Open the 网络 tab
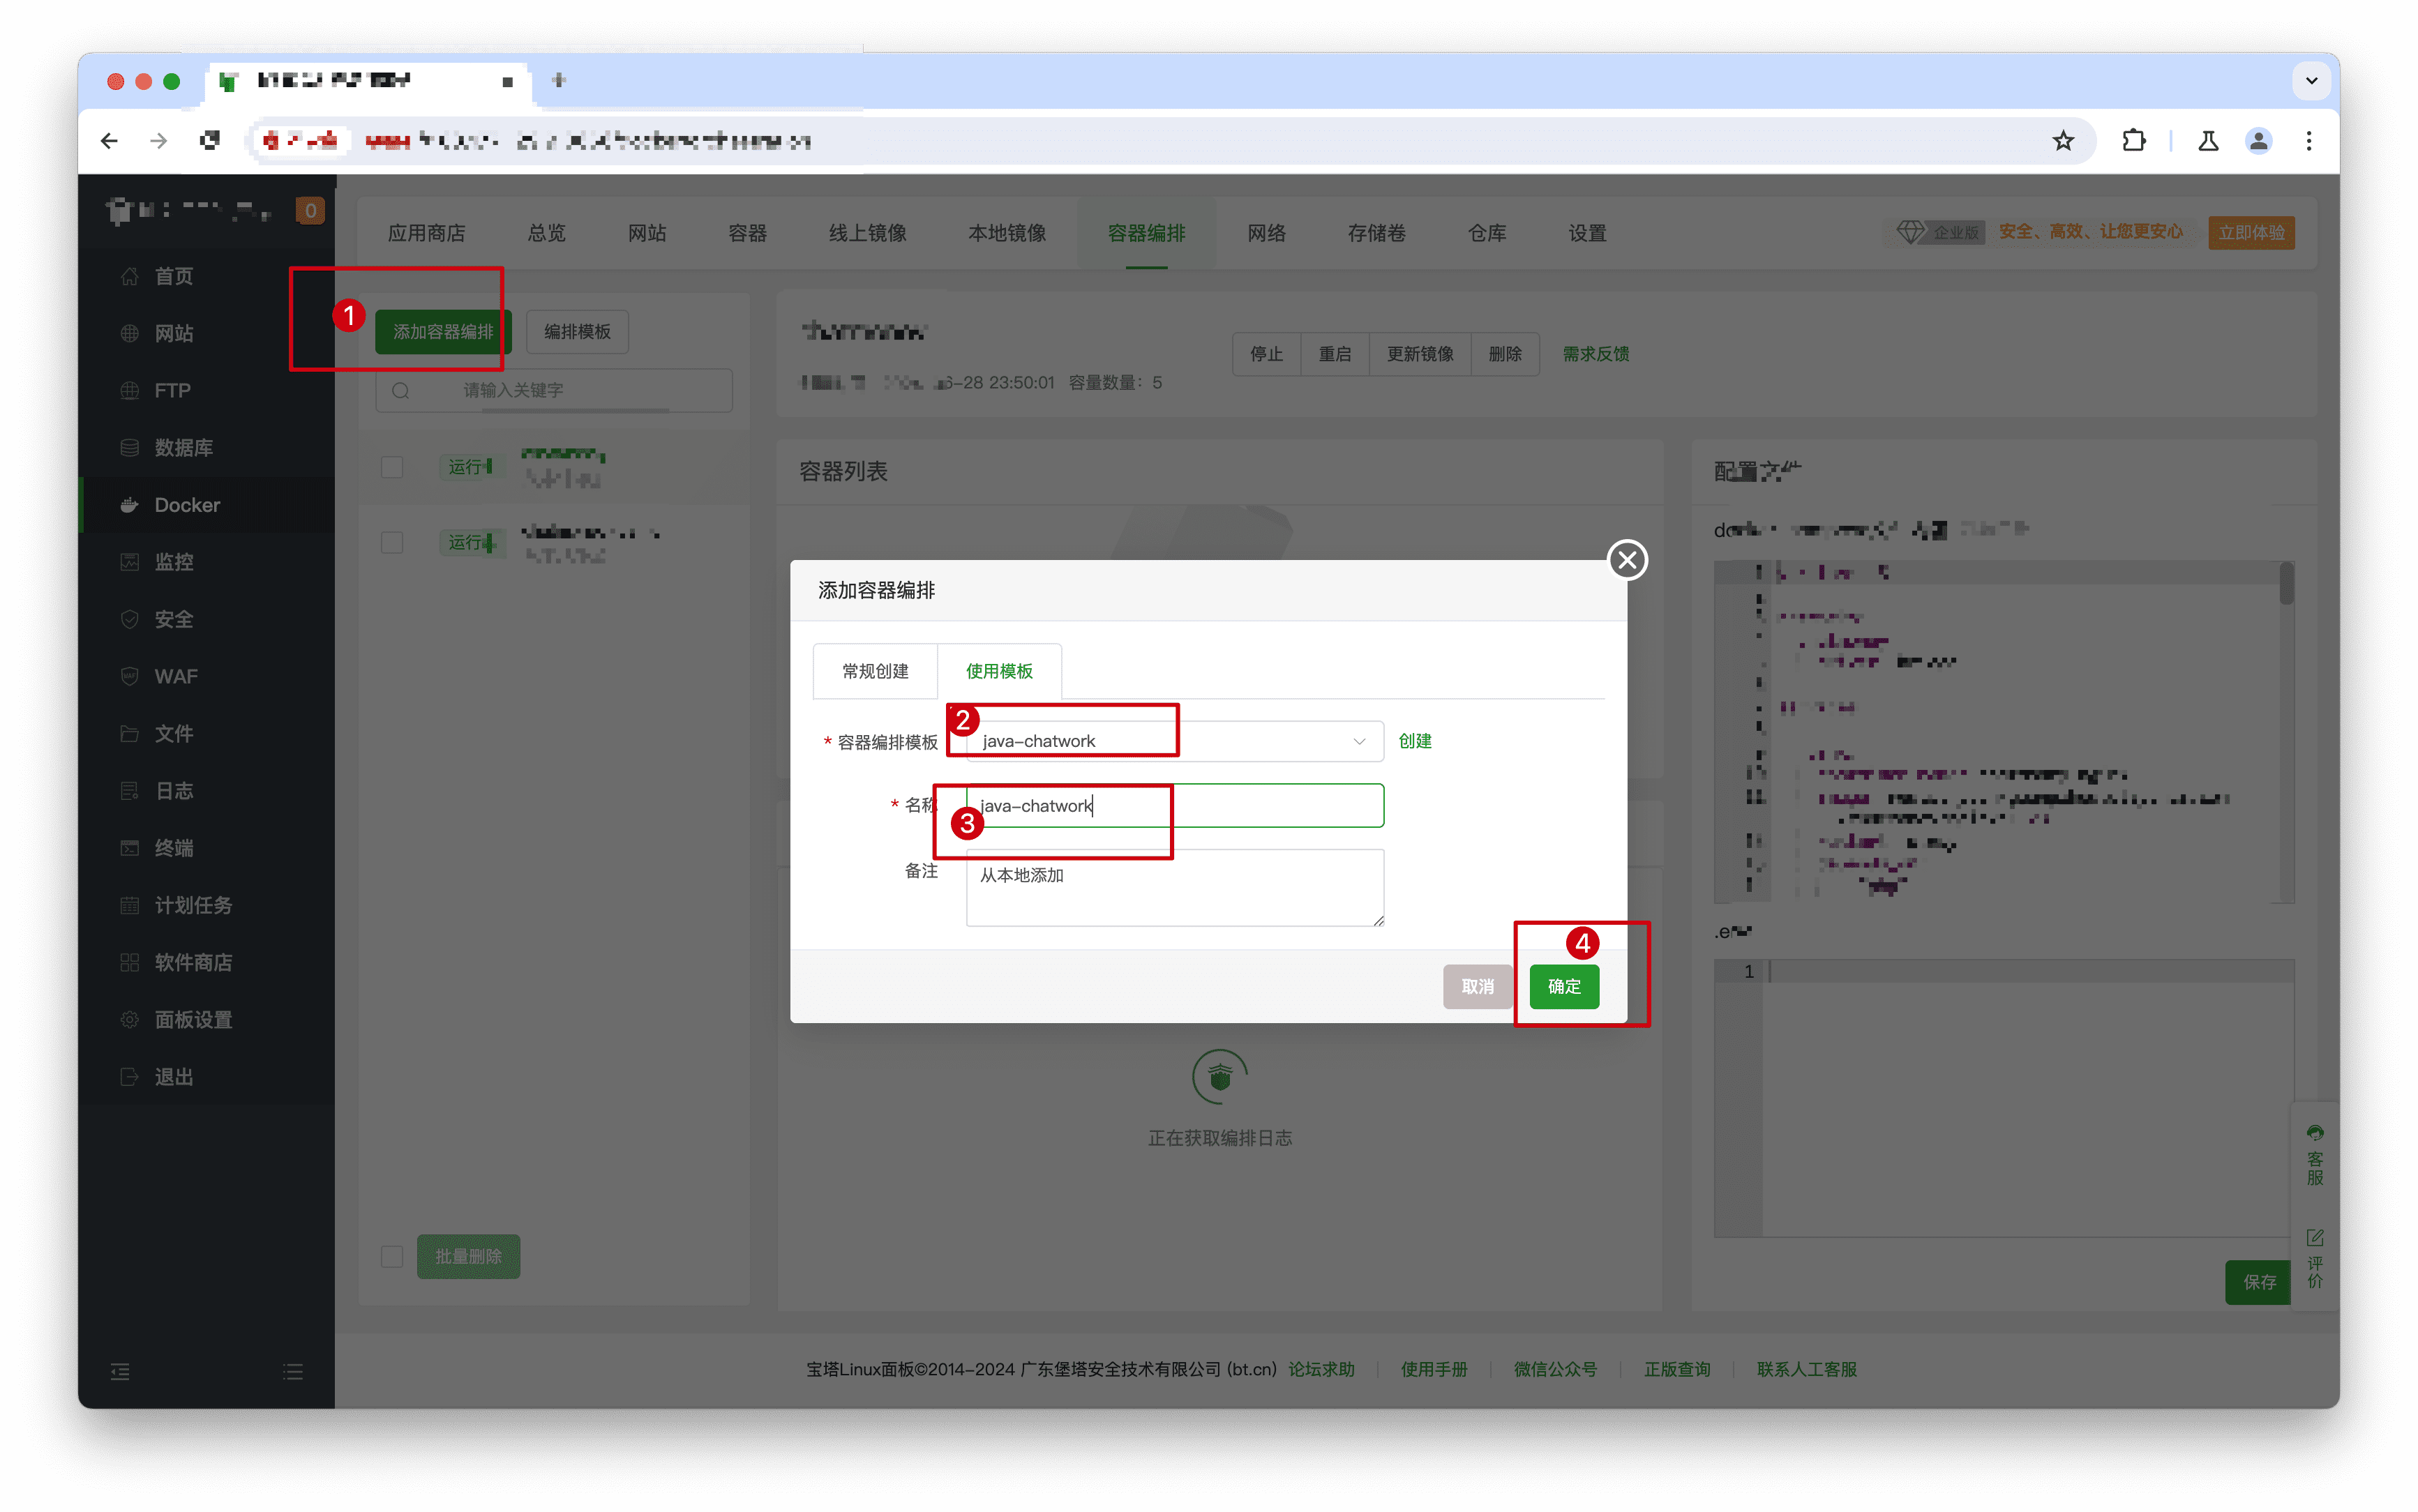 (x=1266, y=233)
